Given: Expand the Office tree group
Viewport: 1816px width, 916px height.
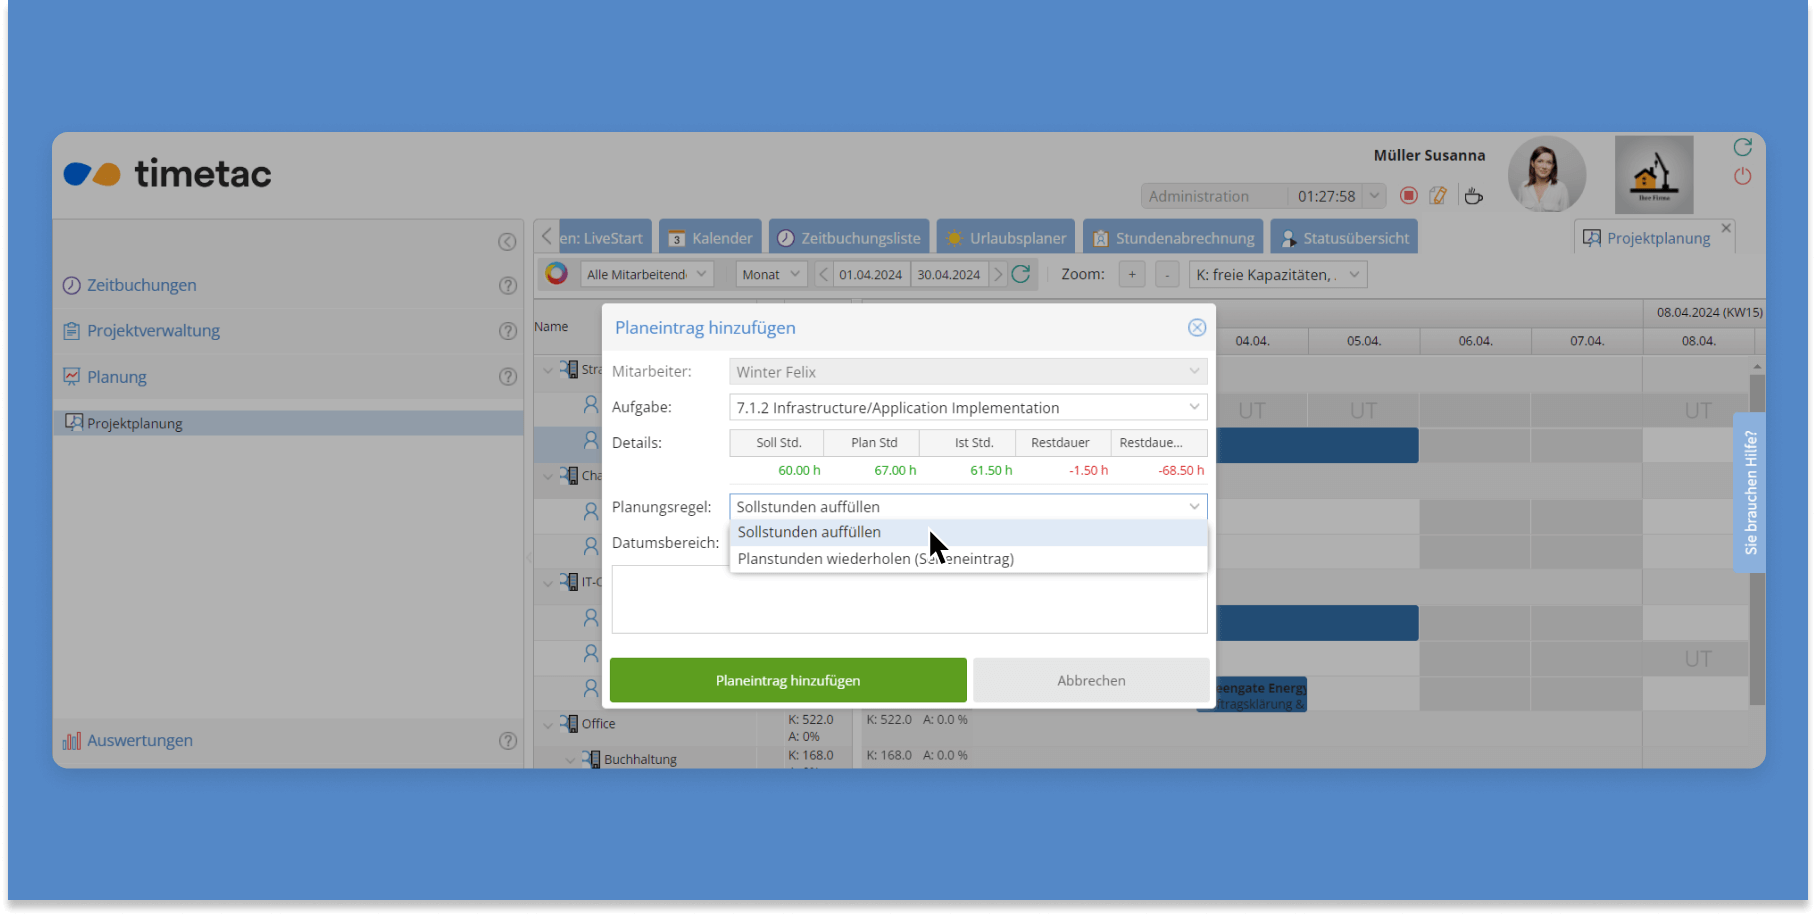Looking at the screenshot, I should coord(548,724).
